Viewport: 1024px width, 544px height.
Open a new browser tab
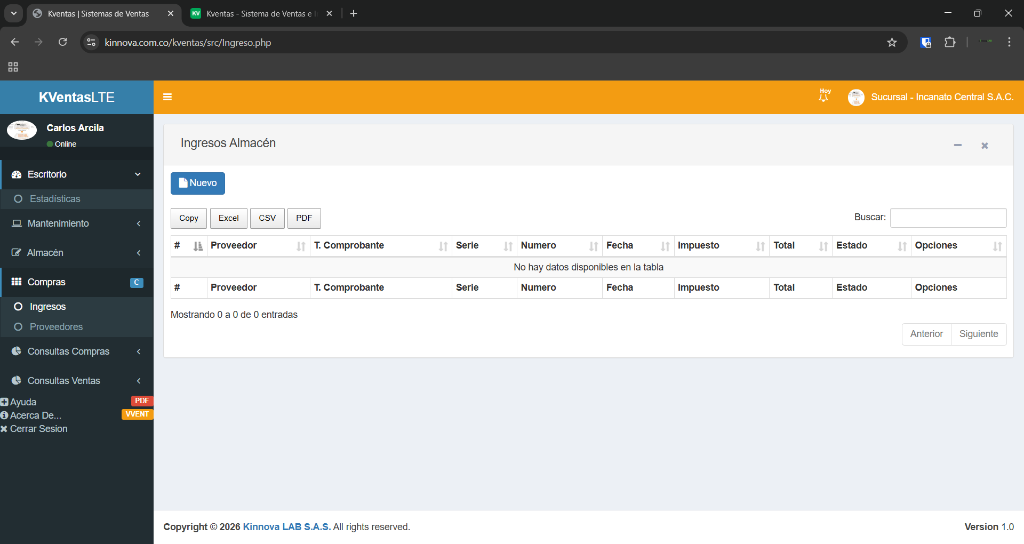353,13
